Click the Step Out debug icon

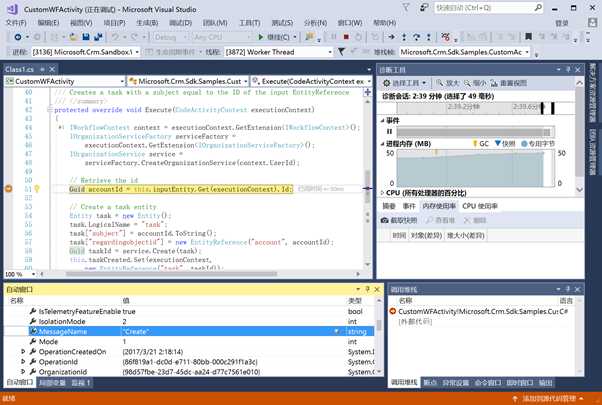[428, 37]
